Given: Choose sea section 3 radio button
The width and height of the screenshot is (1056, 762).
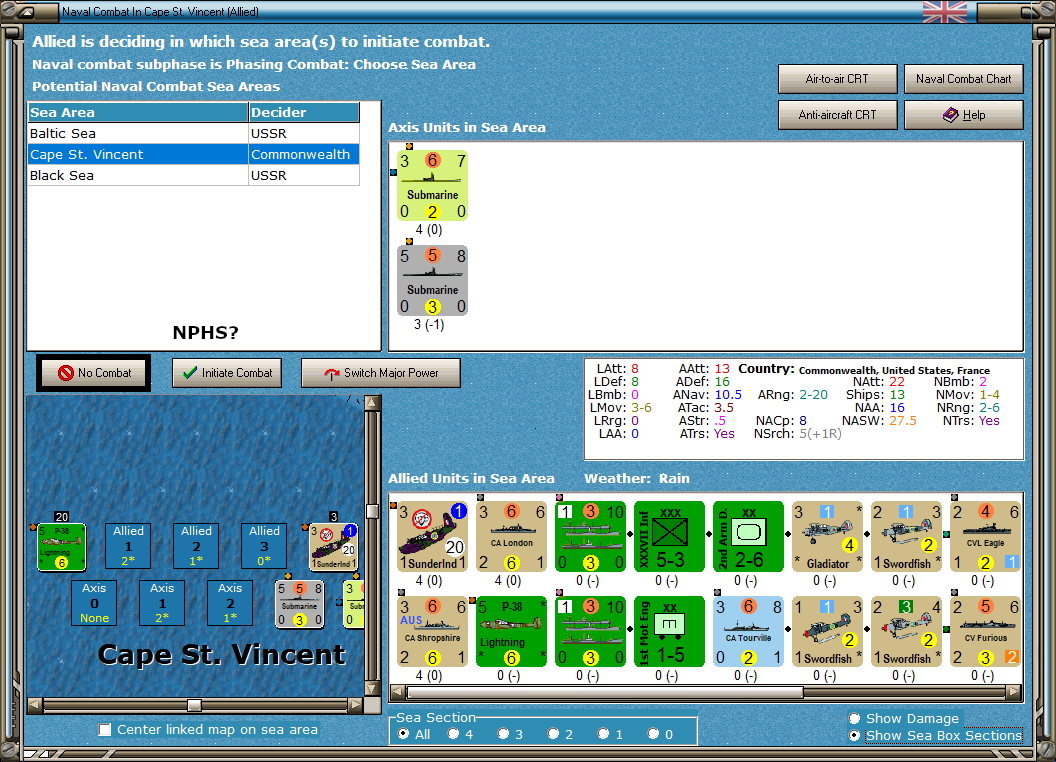Looking at the screenshot, I should (x=503, y=734).
